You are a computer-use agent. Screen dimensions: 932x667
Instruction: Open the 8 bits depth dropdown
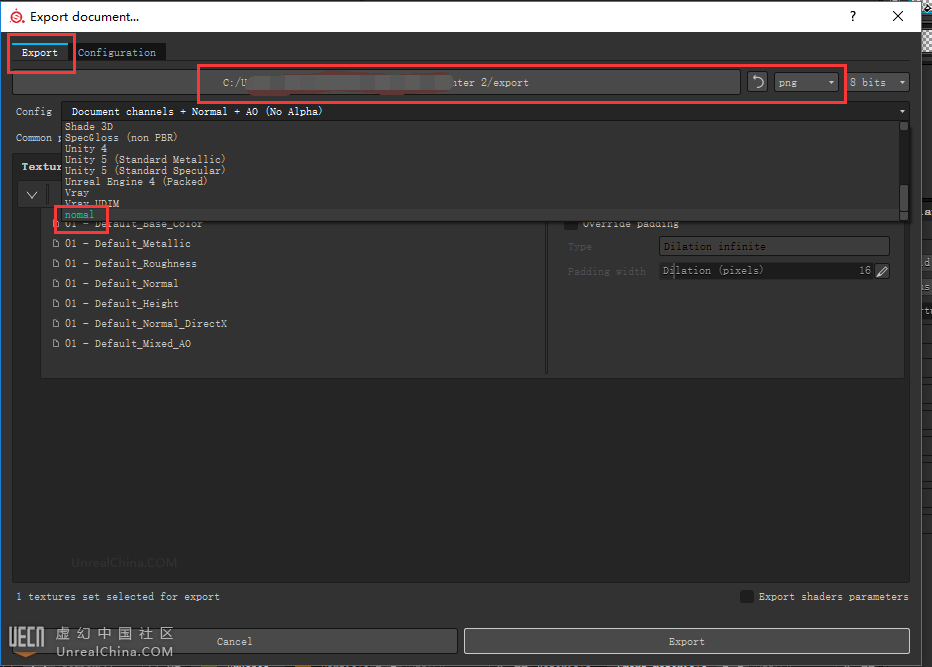(878, 82)
